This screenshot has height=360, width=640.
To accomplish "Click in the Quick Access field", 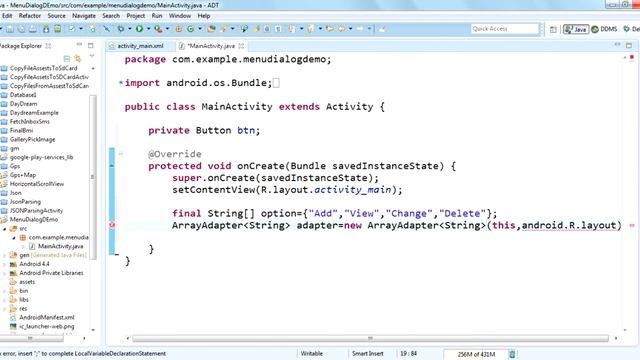I will click(504, 29).
